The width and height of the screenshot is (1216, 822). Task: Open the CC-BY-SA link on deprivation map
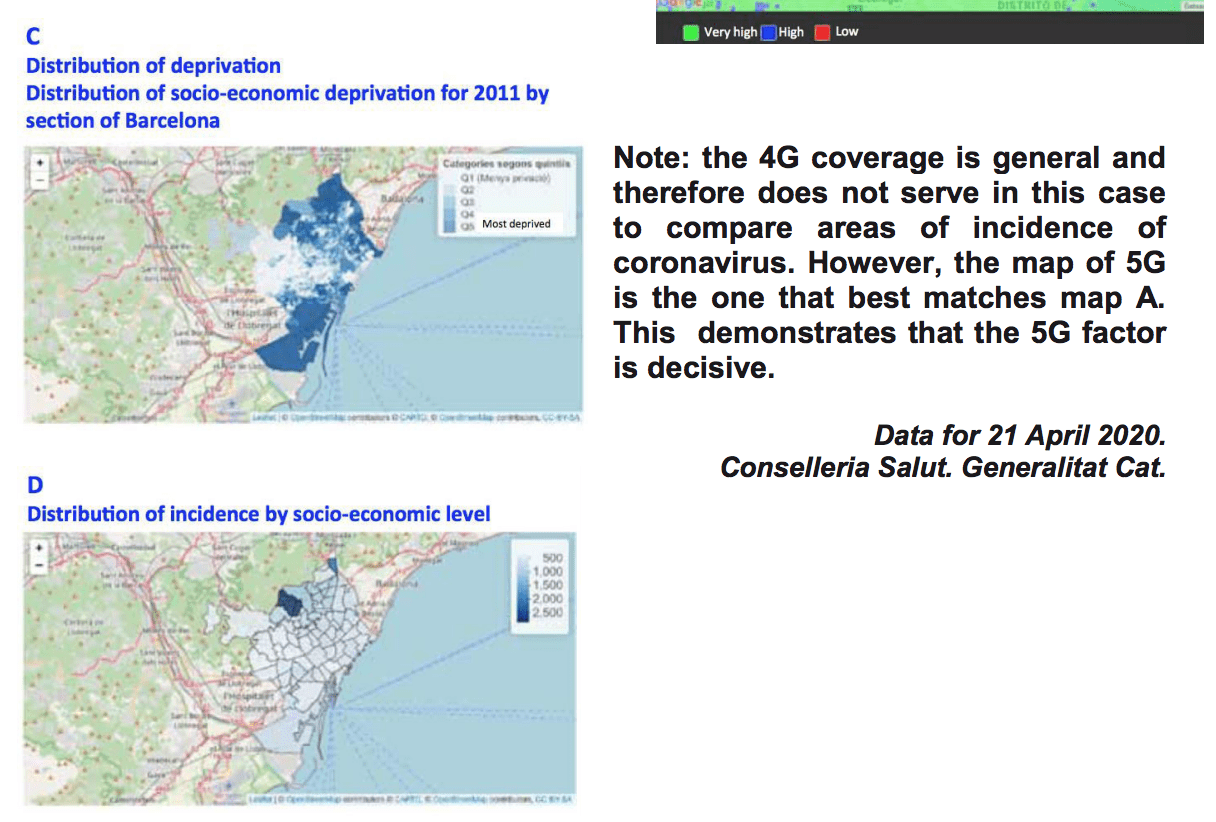pos(561,417)
